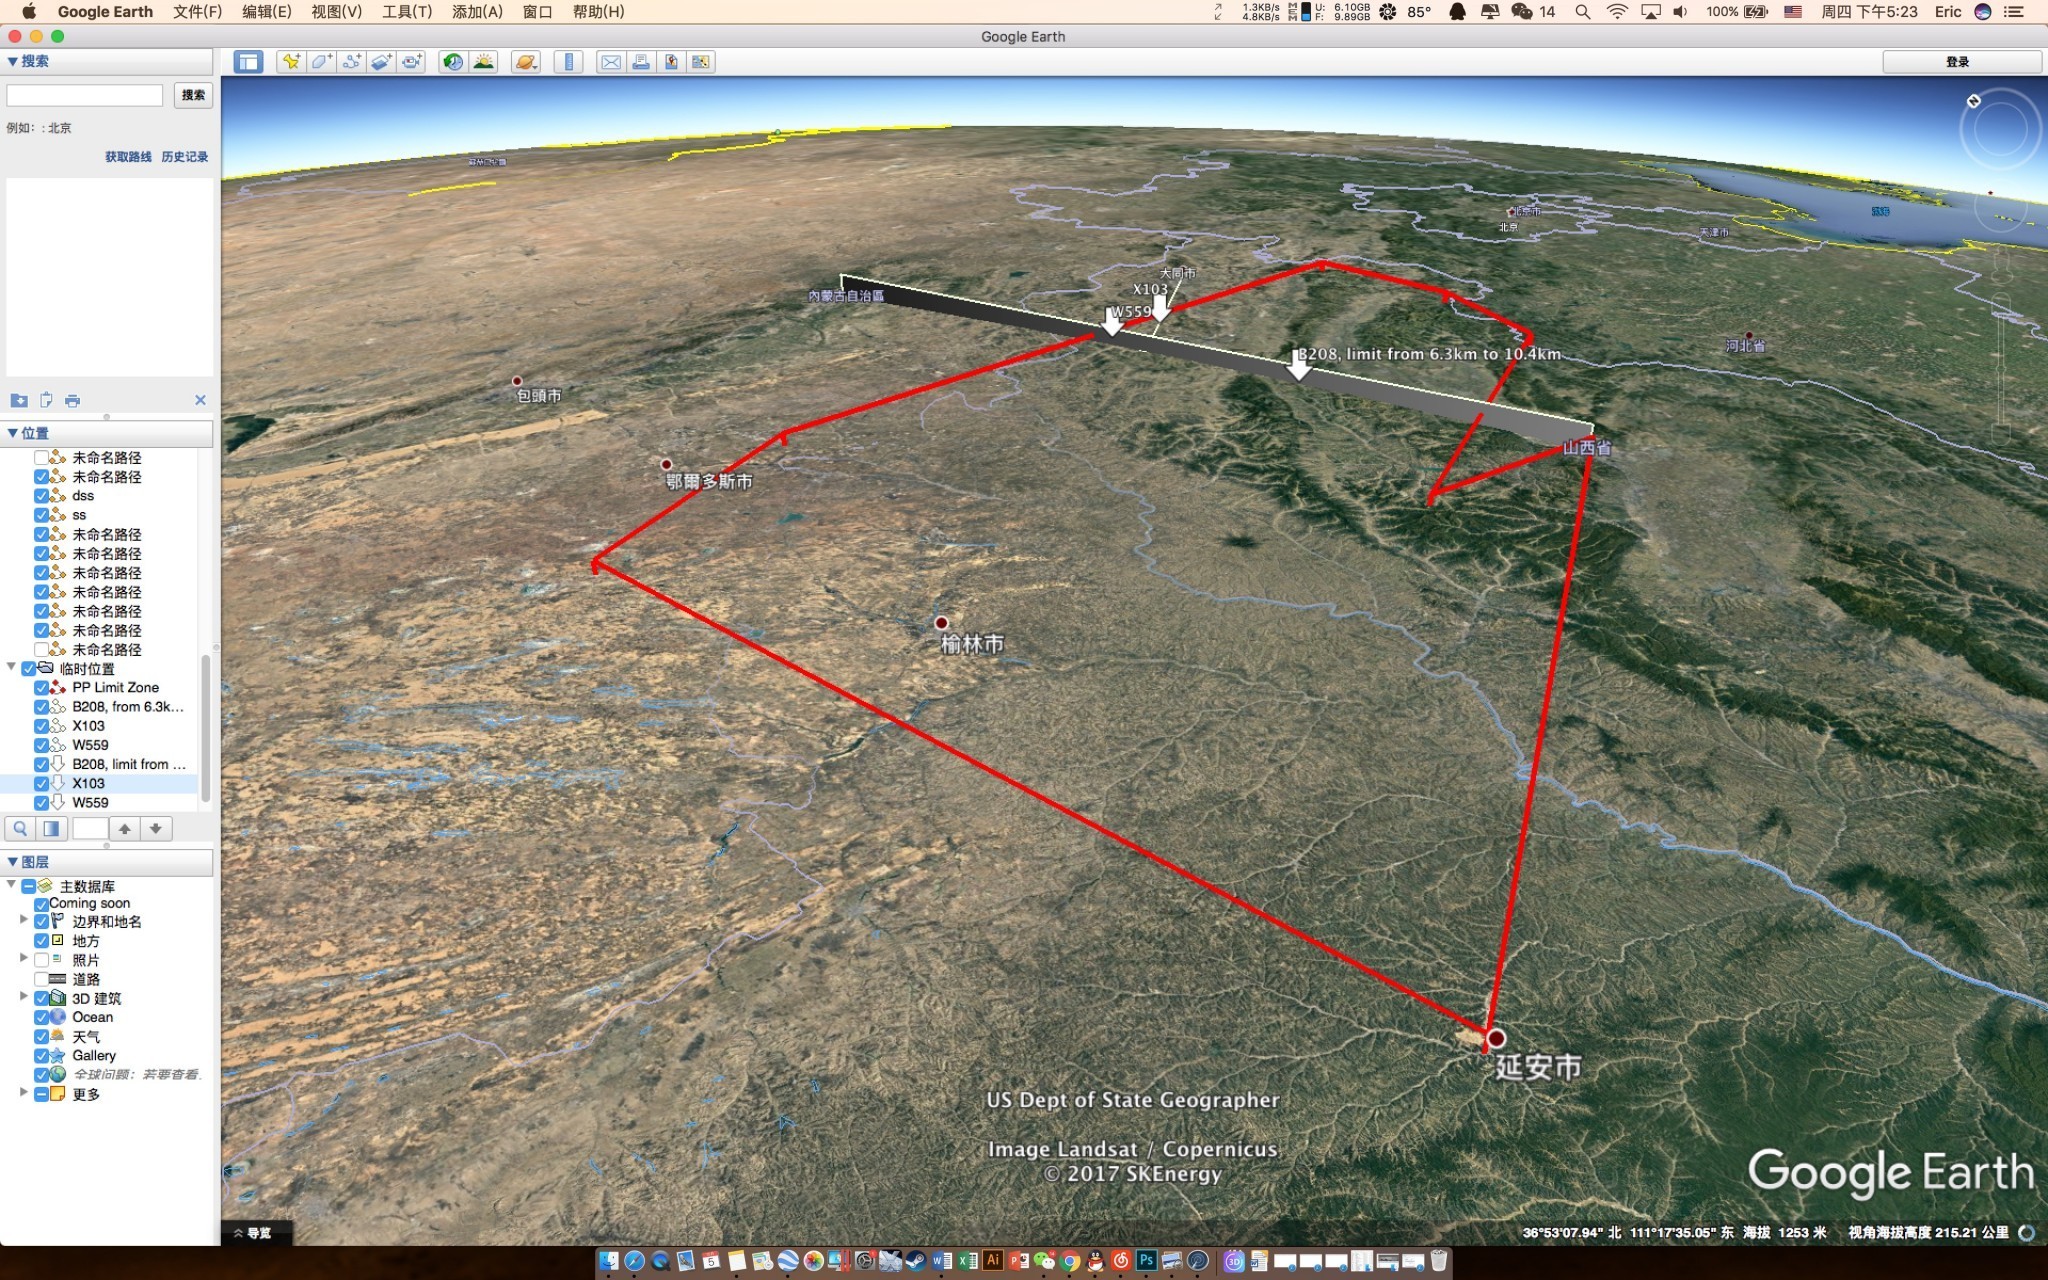Click the search text input field

click(85, 95)
